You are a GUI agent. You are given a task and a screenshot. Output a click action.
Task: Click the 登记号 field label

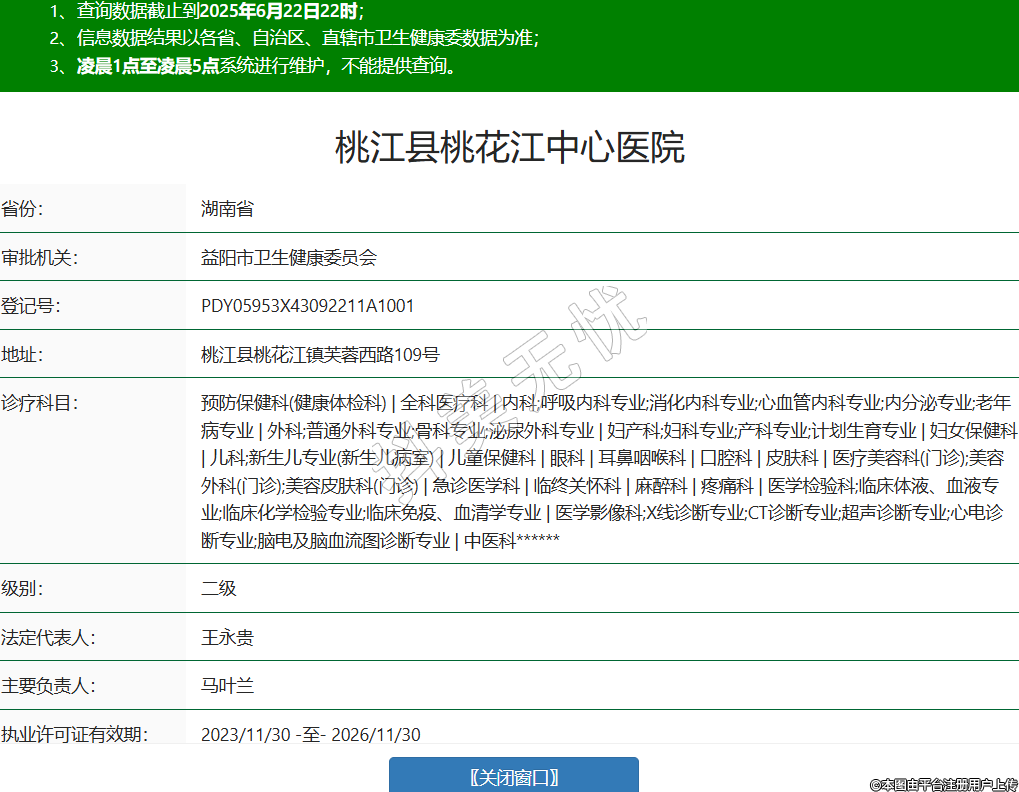coord(31,306)
